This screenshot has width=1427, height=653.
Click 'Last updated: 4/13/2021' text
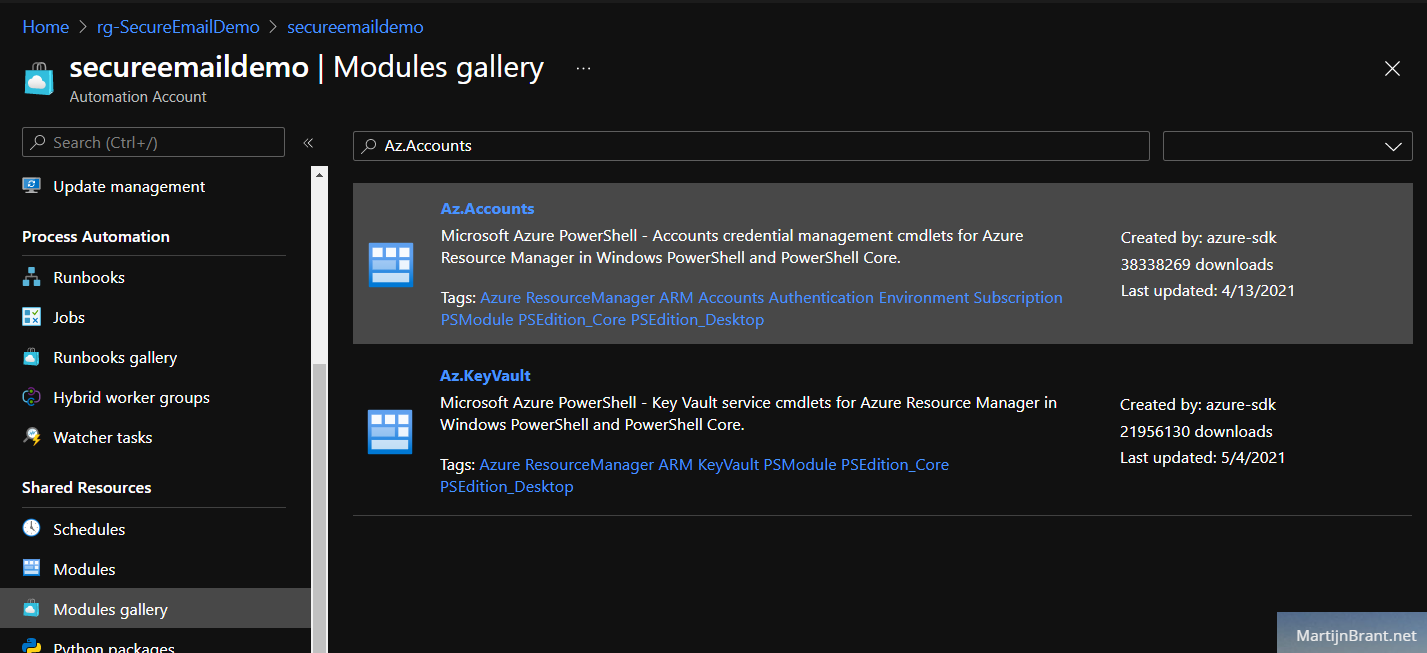point(1208,290)
